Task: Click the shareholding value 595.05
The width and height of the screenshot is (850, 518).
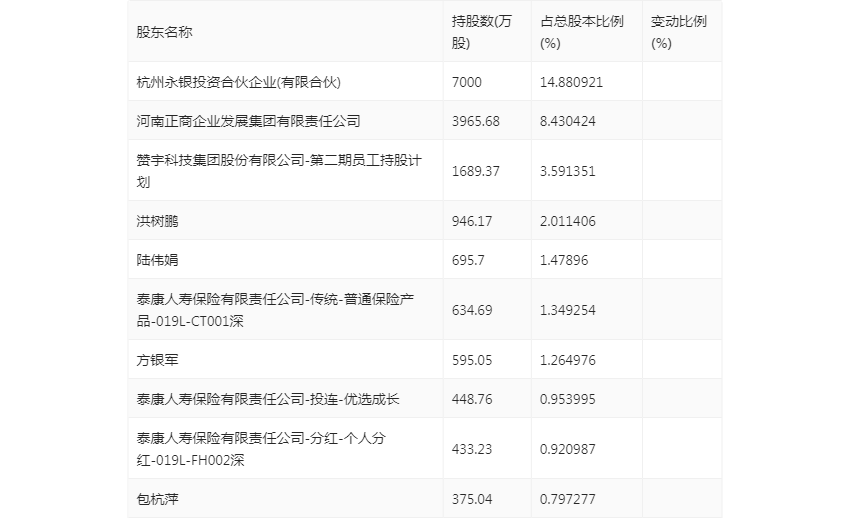Action: [472, 360]
